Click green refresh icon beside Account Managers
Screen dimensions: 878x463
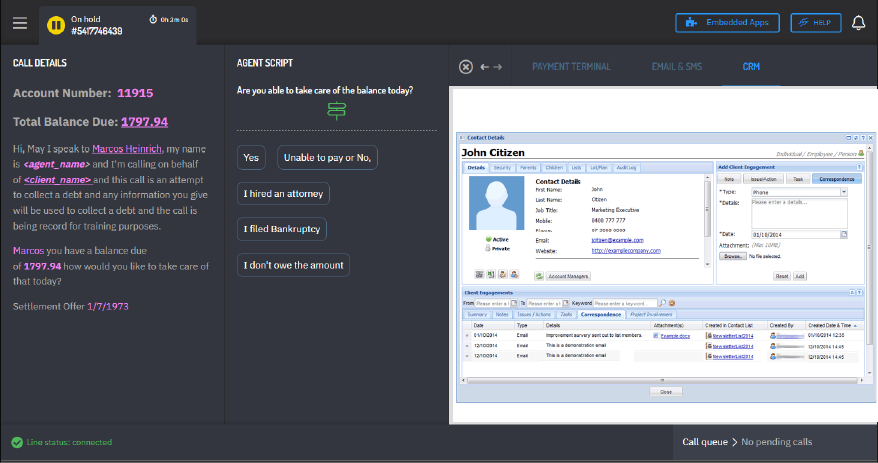pos(539,276)
